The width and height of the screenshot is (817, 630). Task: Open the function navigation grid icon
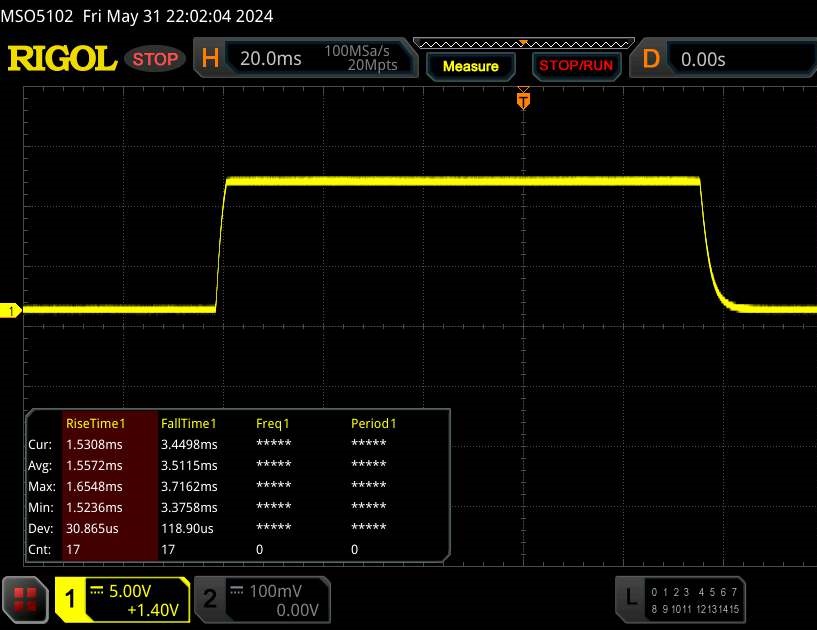(26, 599)
